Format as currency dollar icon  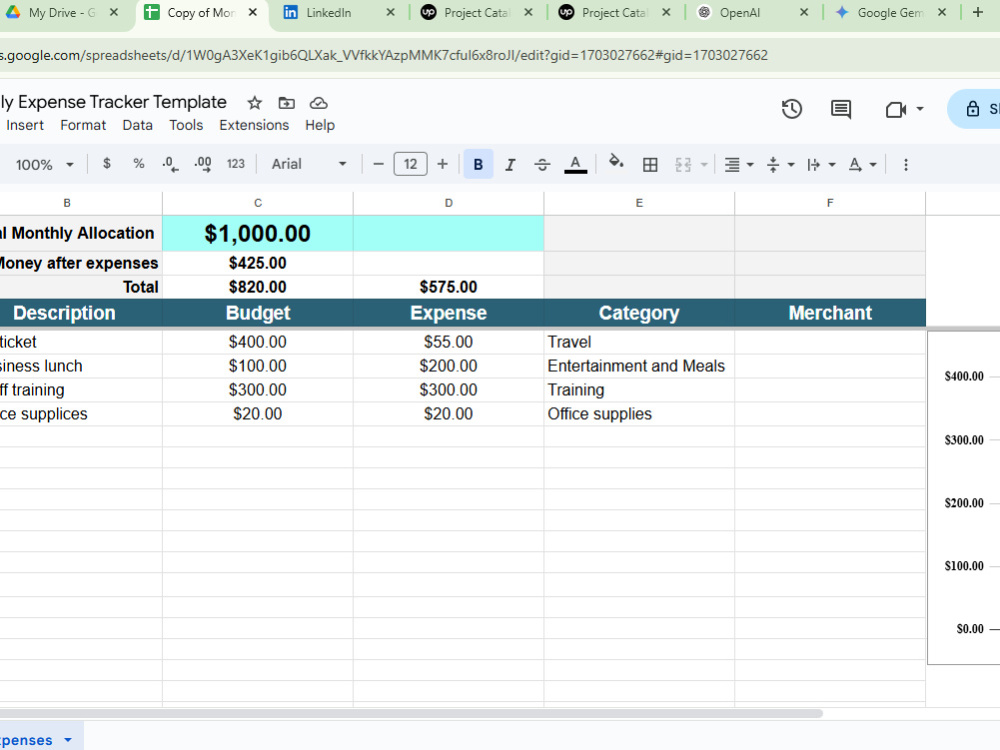(x=107, y=164)
